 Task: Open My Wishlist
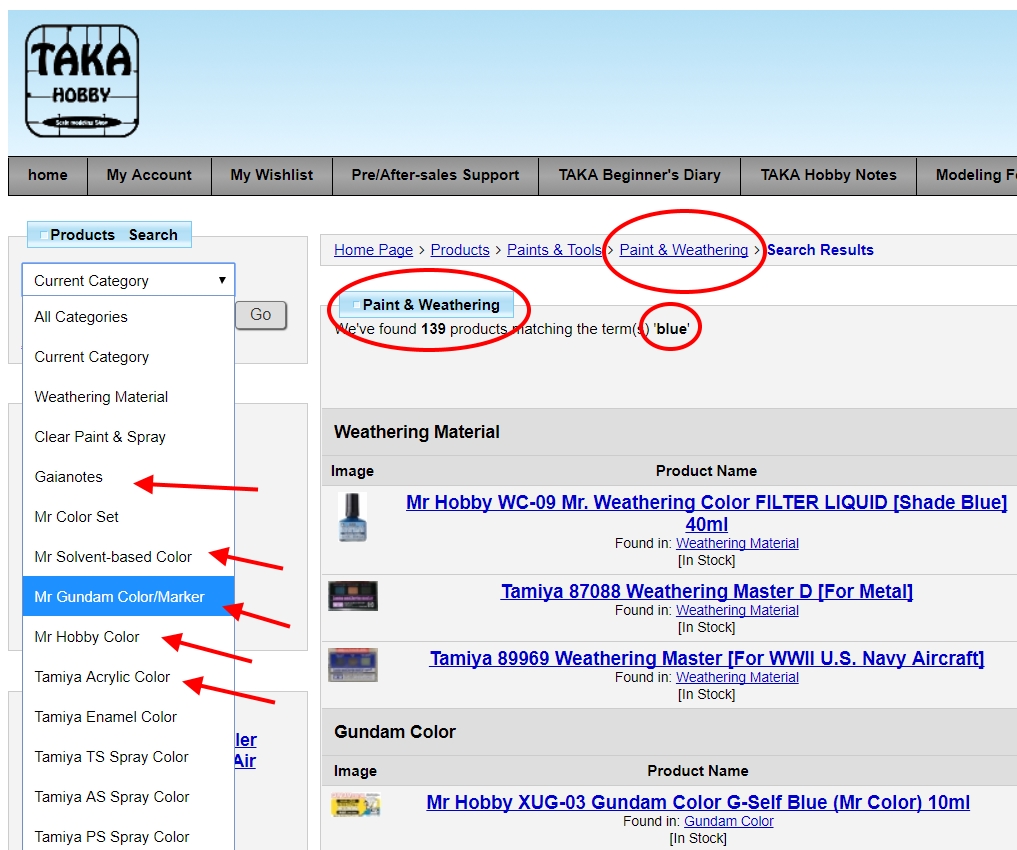coord(272,175)
